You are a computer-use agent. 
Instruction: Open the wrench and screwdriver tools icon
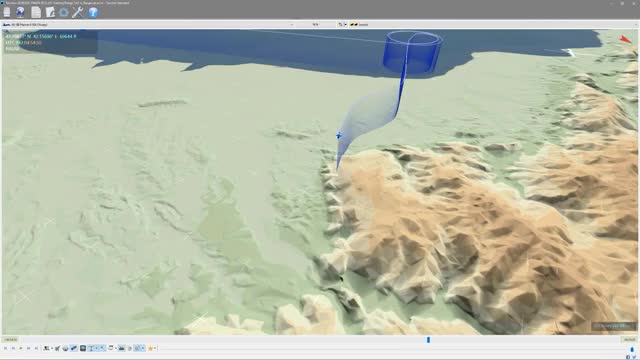(x=78, y=12)
